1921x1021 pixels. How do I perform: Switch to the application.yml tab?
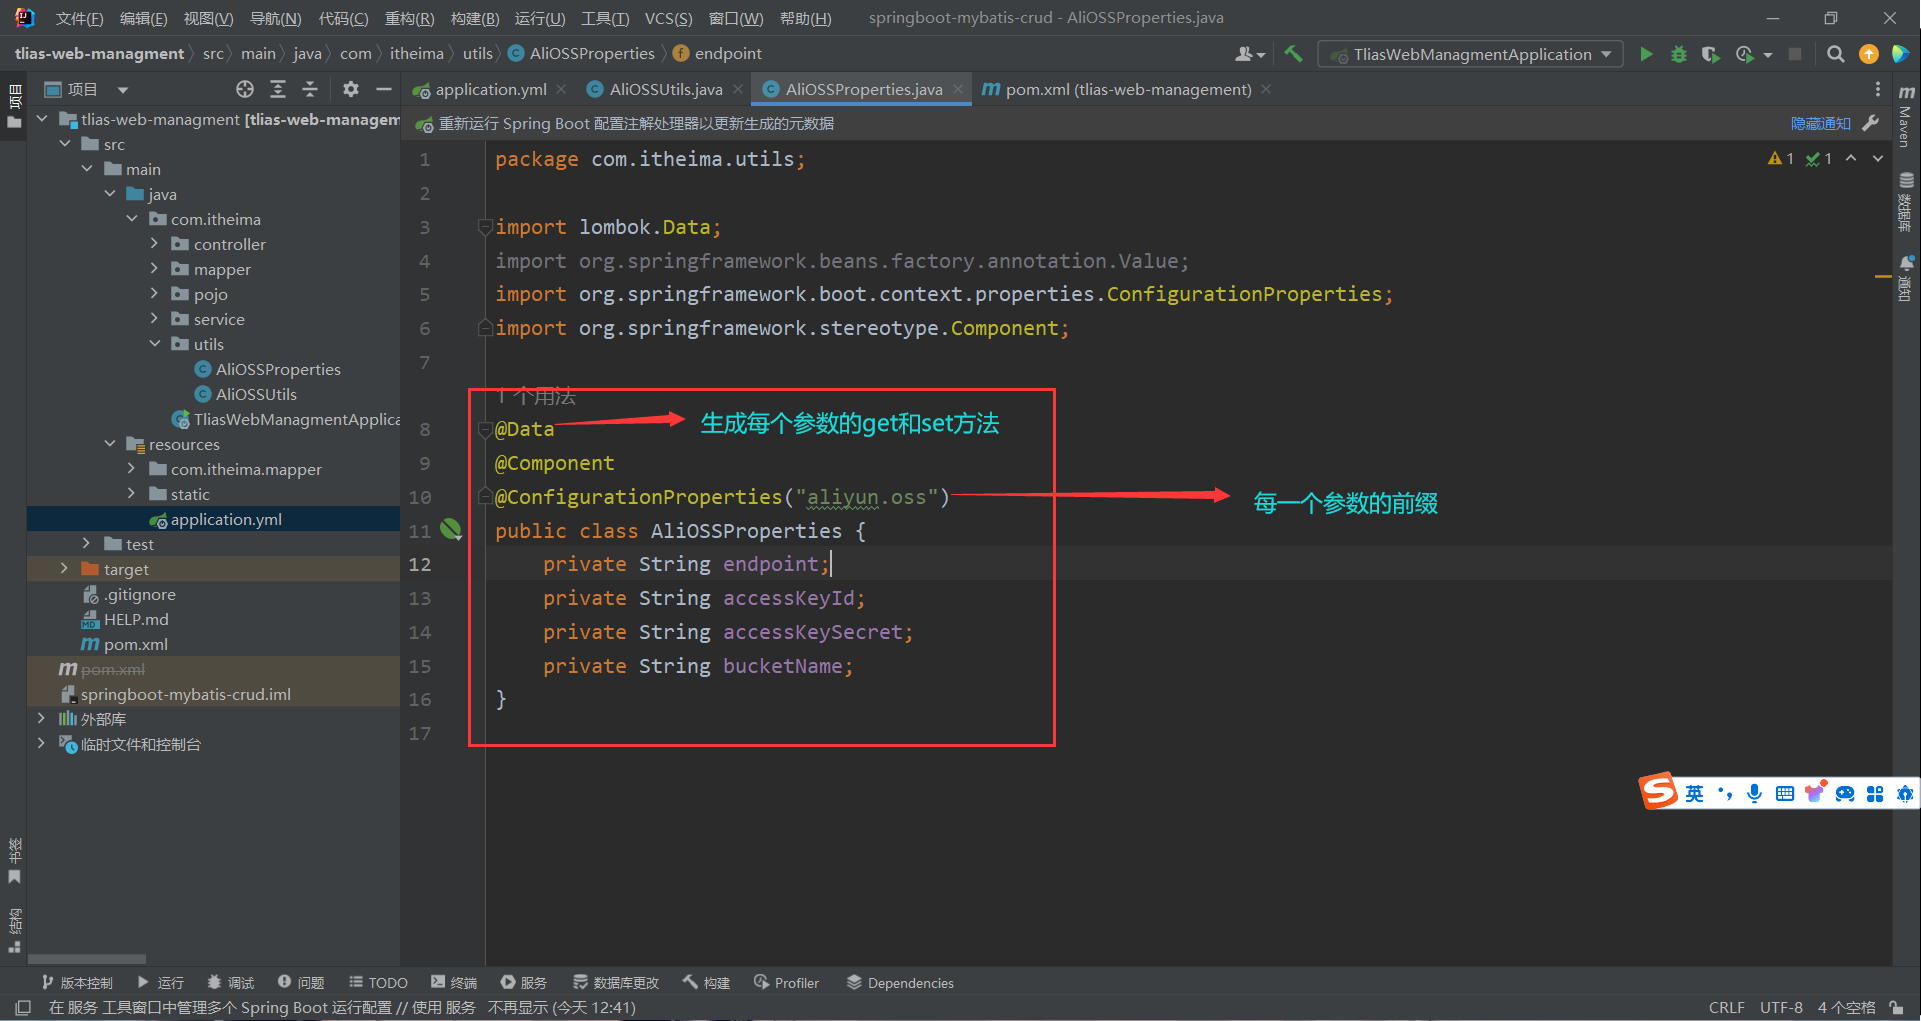[490, 89]
